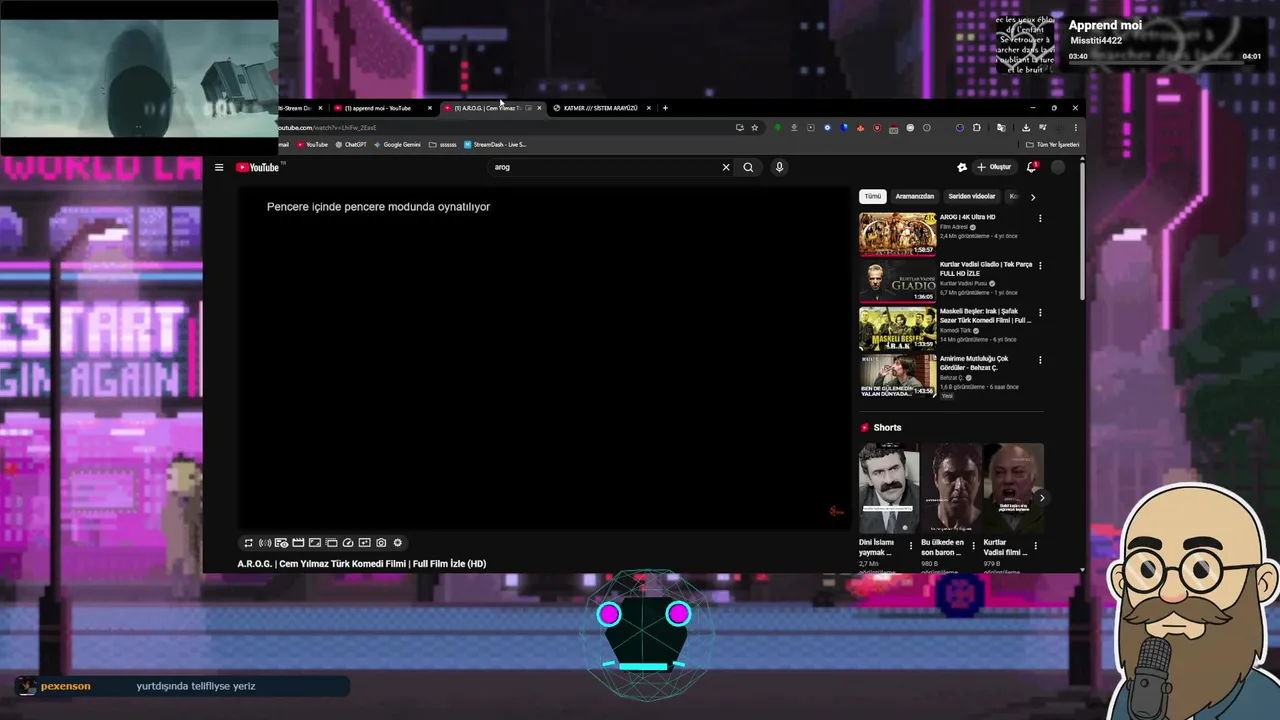
Task: Open options menu for Kurtlar Vadisi Gladio
Action: click(1040, 265)
